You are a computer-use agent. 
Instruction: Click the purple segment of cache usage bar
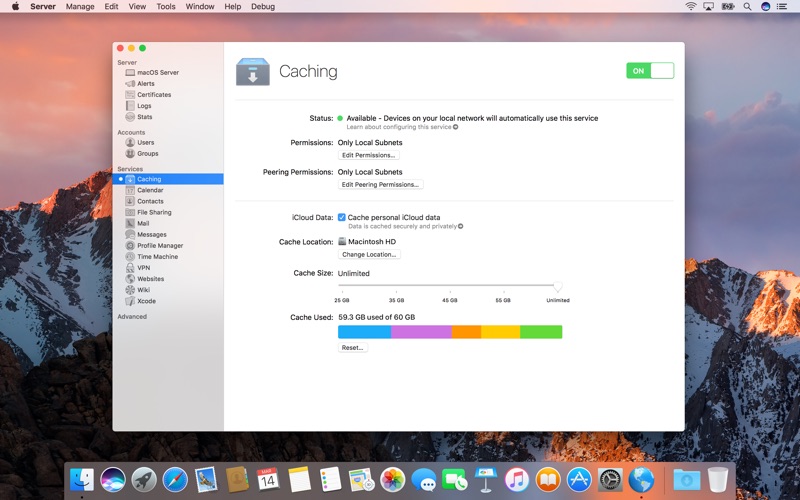[421, 332]
